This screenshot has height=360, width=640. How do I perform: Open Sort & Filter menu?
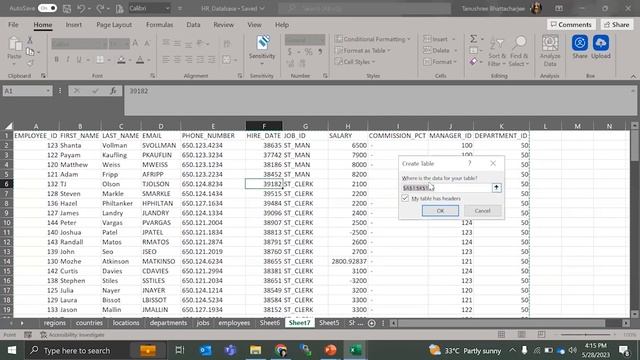[497, 51]
